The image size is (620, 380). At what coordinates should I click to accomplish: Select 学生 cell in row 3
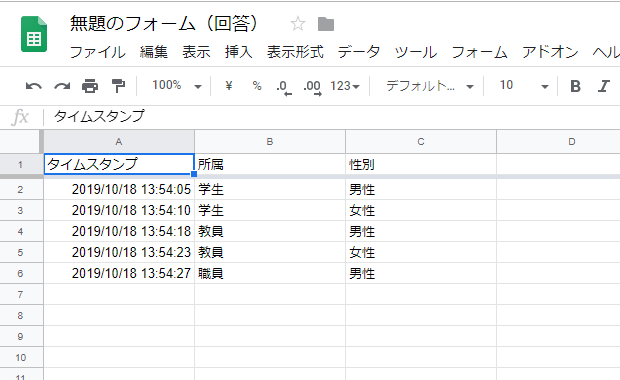[x=270, y=210]
